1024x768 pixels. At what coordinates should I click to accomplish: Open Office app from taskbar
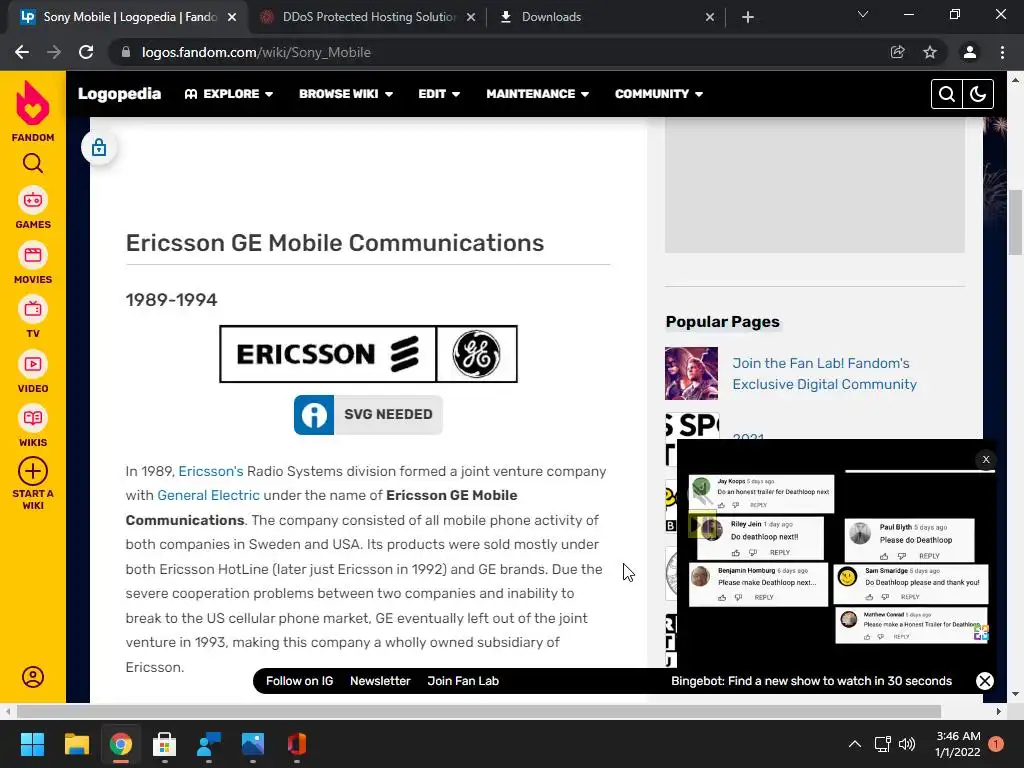pos(296,744)
